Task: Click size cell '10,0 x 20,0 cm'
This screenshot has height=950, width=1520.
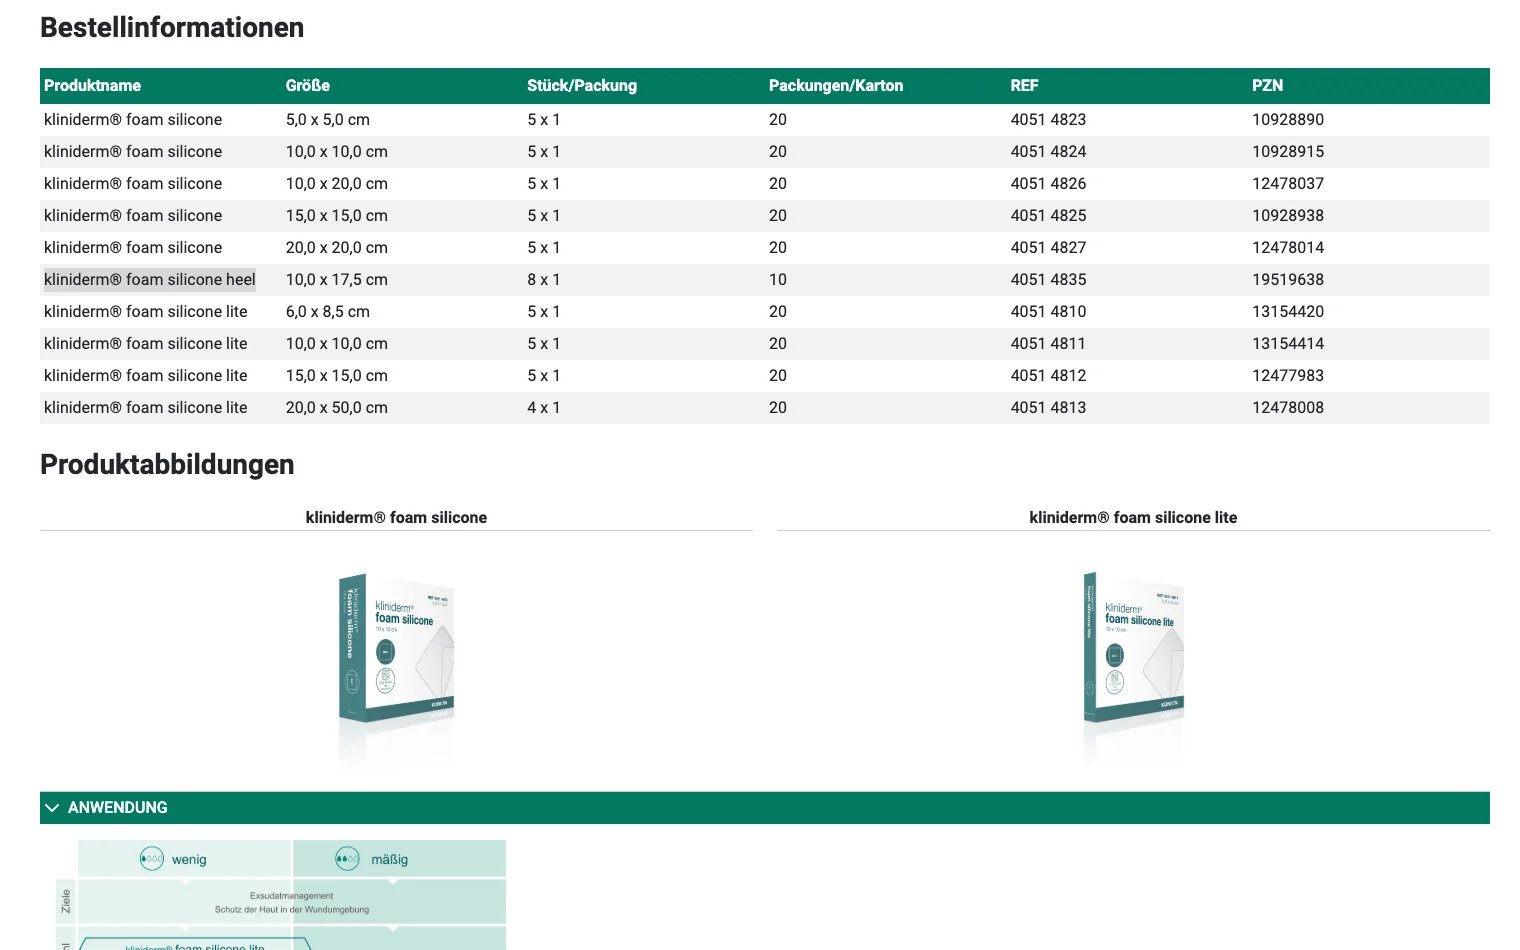Action: 337,184
